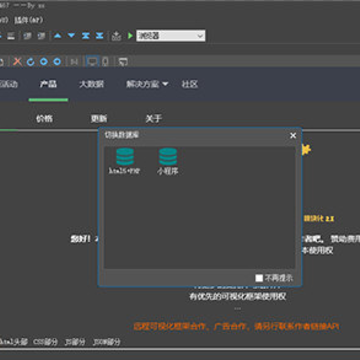Click the yellow 2.X version text
Image resolution: width=360 pixels, height=360 pixels.
319,219
